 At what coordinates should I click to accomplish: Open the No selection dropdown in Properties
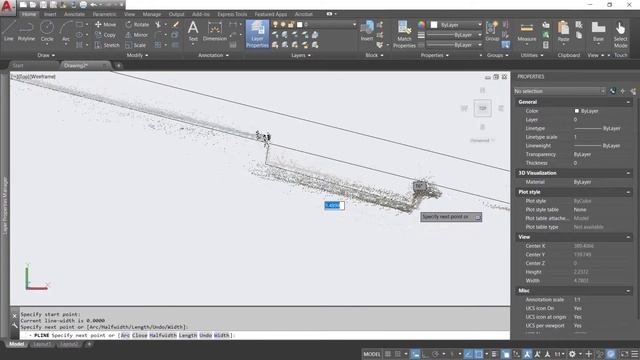coord(560,91)
